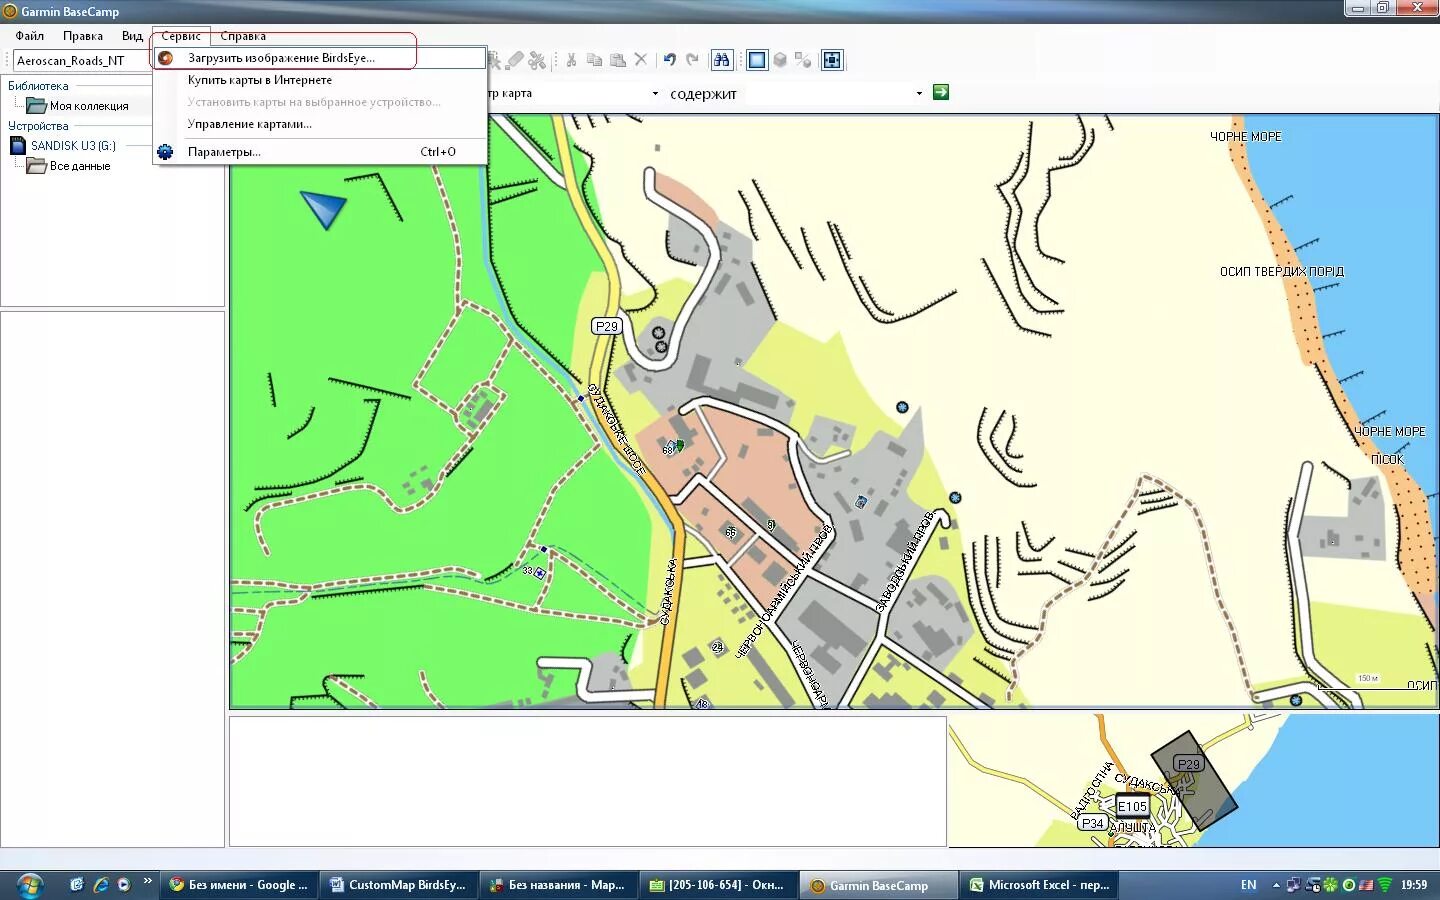The image size is (1440, 900).
Task: Click the E105 shield in overview map
Action: click(1132, 807)
